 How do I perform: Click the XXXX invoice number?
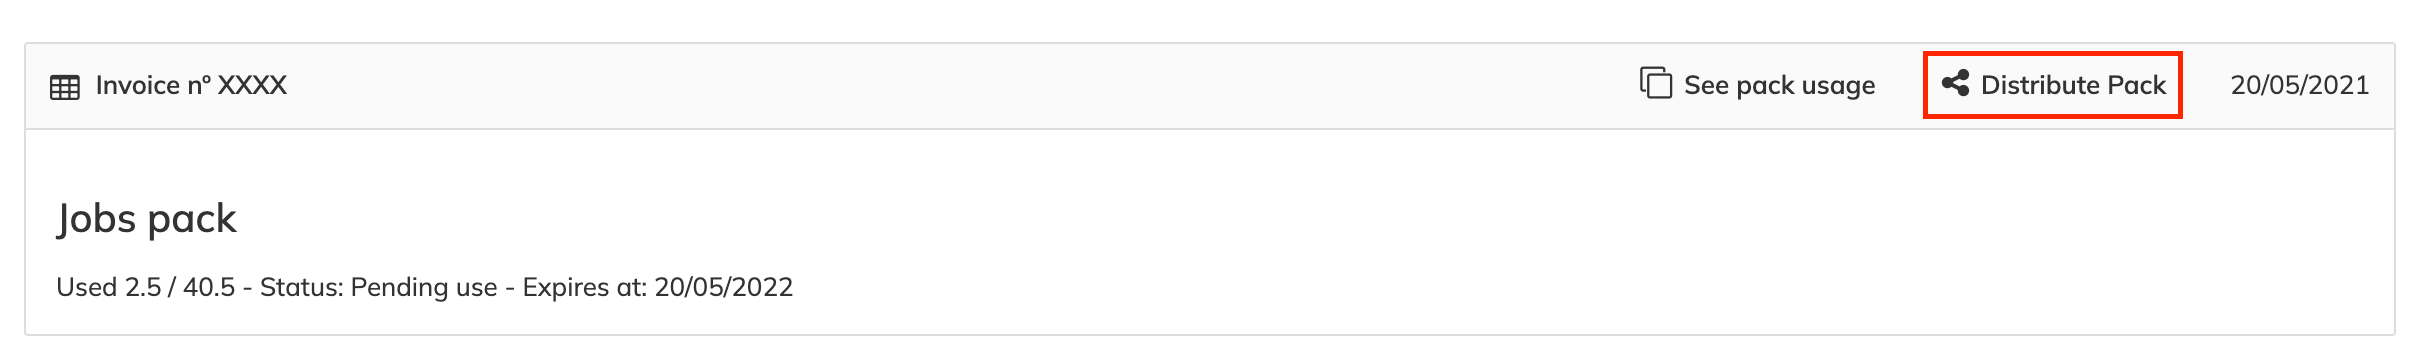pyautogui.click(x=252, y=85)
